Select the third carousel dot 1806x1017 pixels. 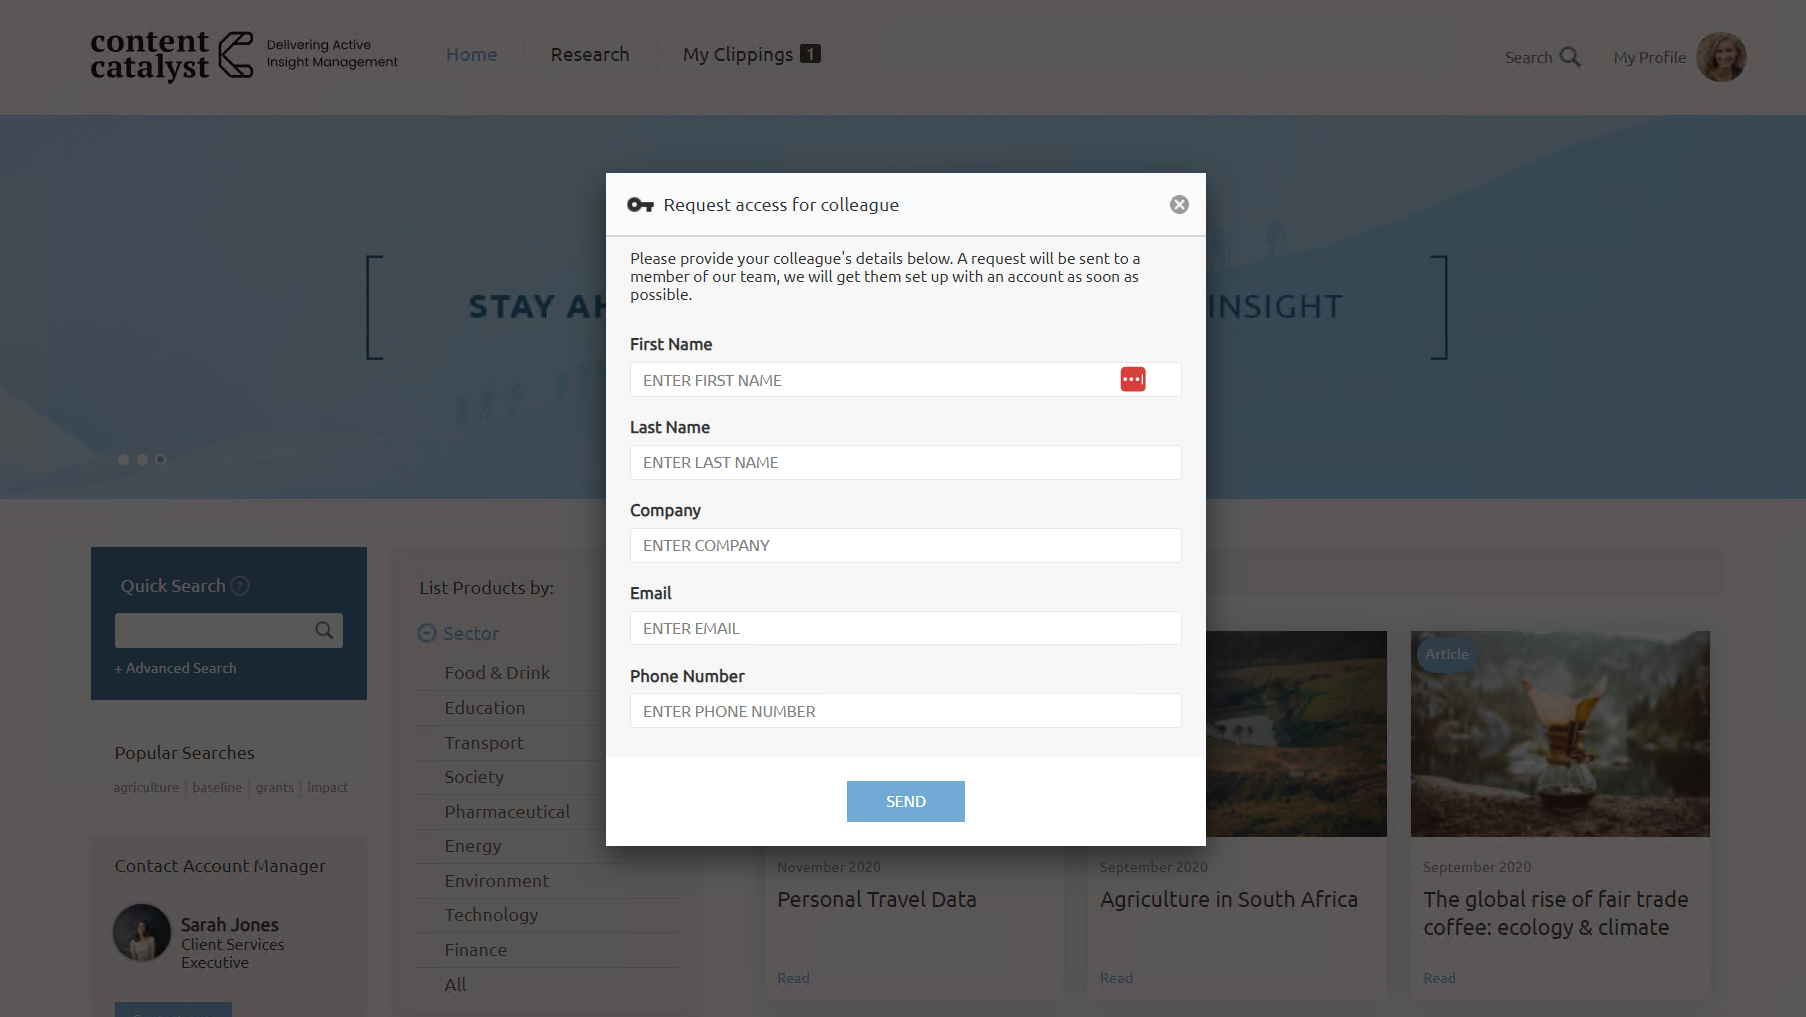click(160, 460)
